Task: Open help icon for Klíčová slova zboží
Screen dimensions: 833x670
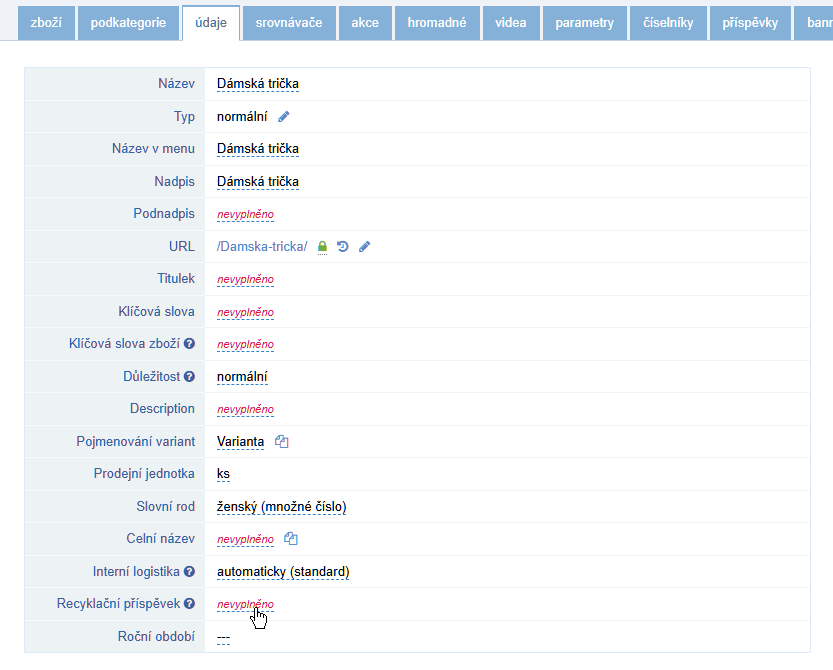Action: point(189,344)
